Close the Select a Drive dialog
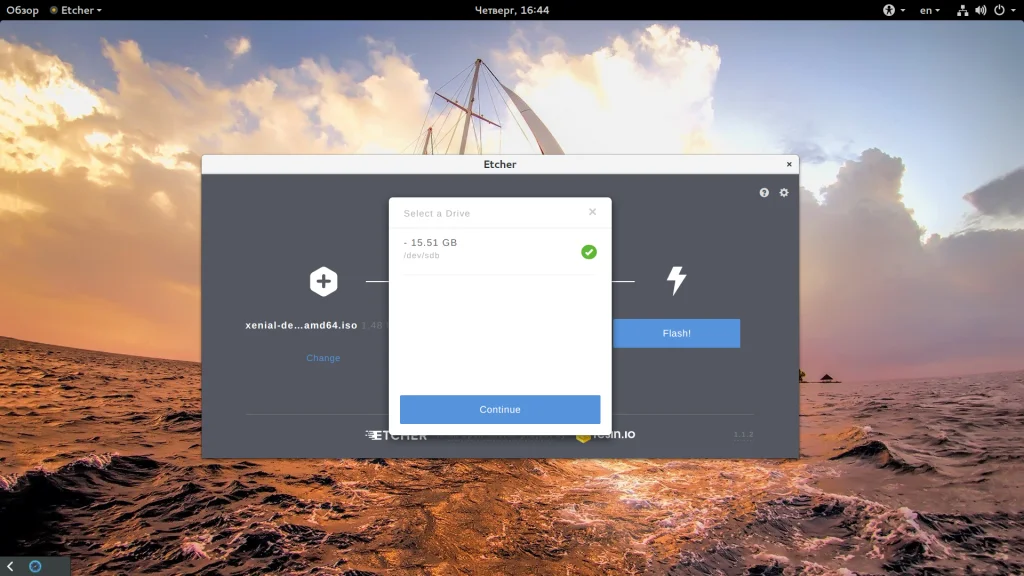 592,212
